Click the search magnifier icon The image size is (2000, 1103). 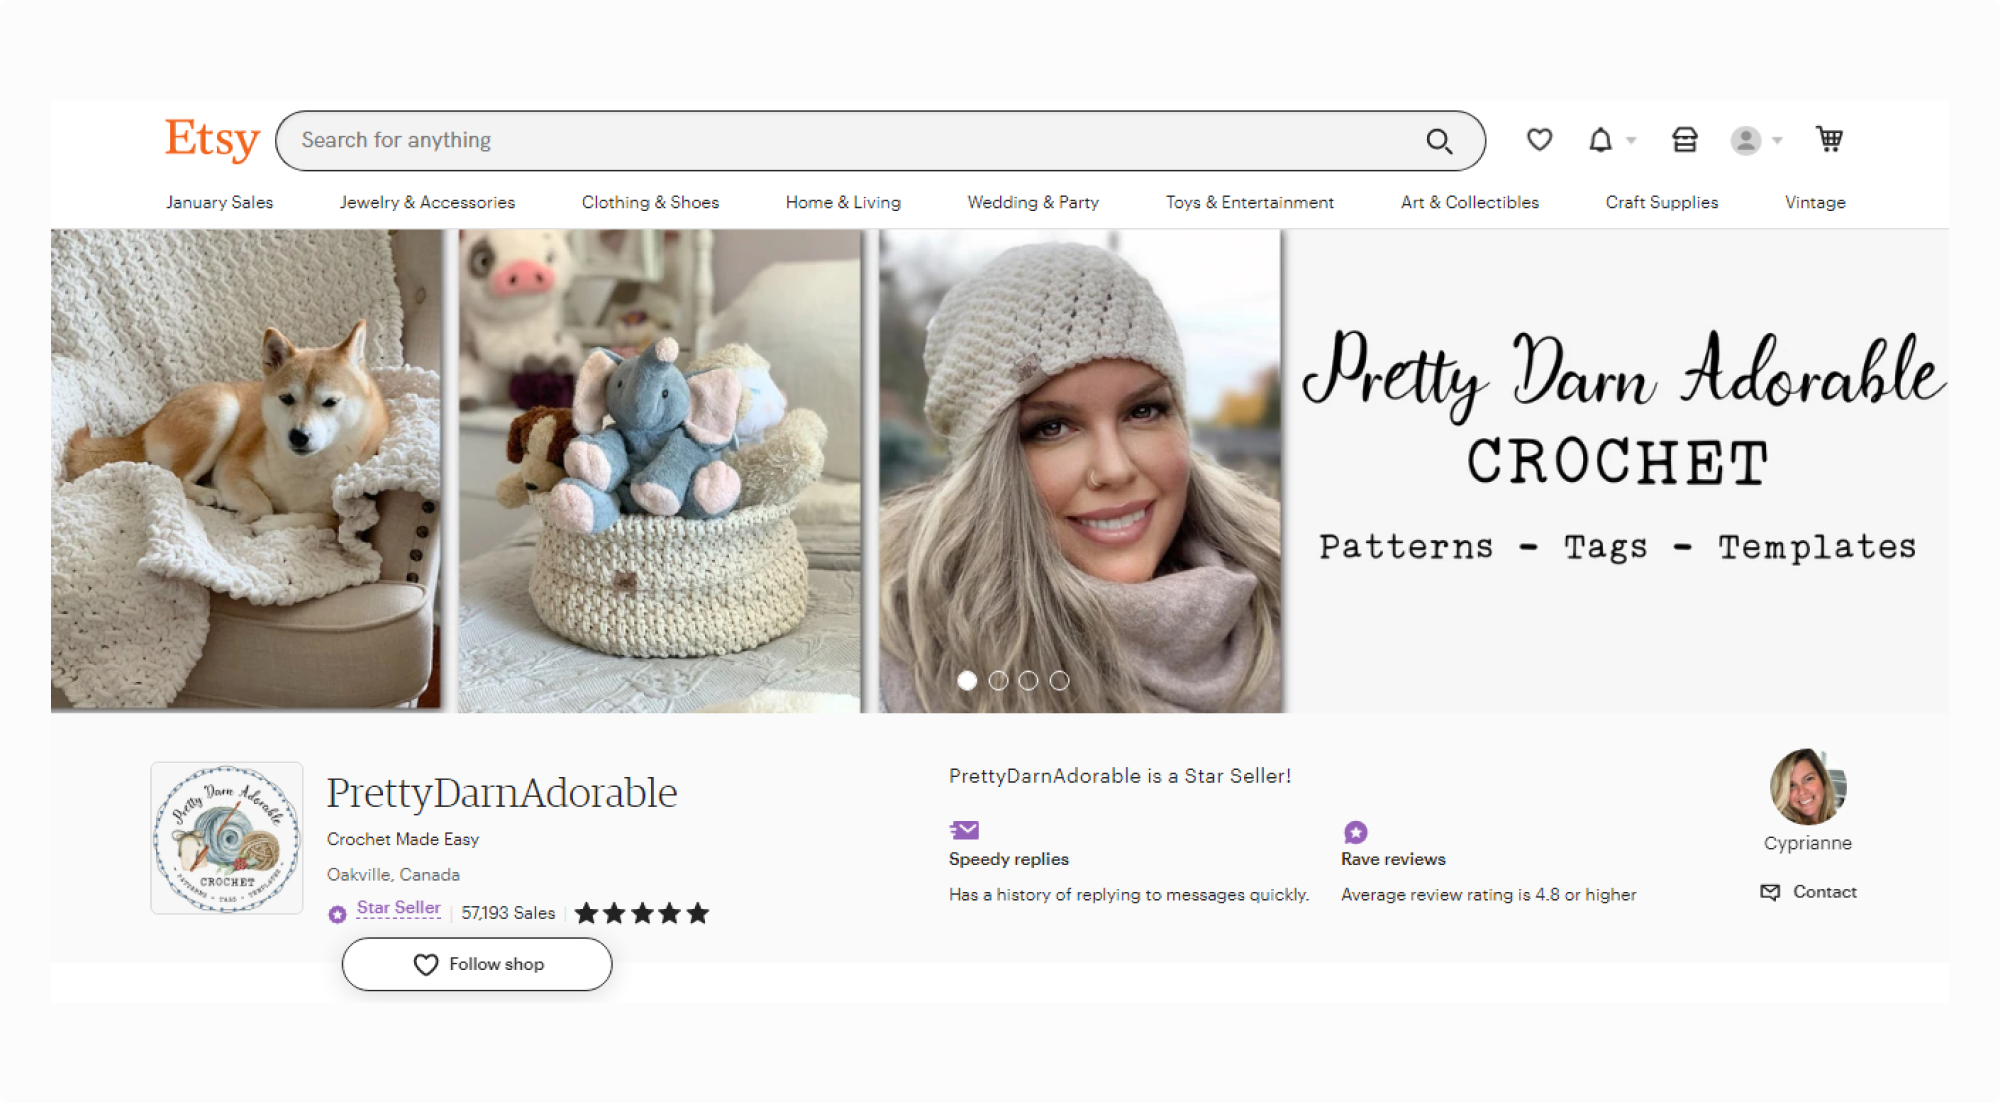pos(1439,141)
